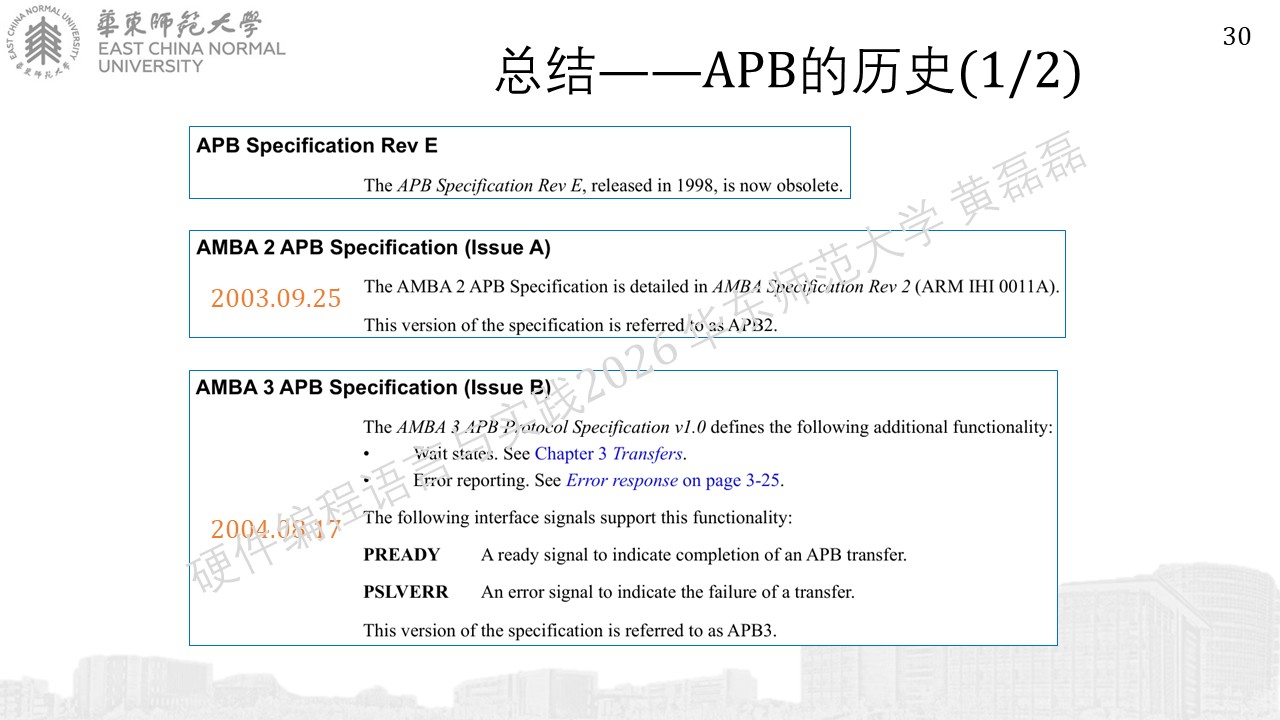Click the PREADY ready signal description text
This screenshot has width=1280, height=720.
click(x=693, y=555)
